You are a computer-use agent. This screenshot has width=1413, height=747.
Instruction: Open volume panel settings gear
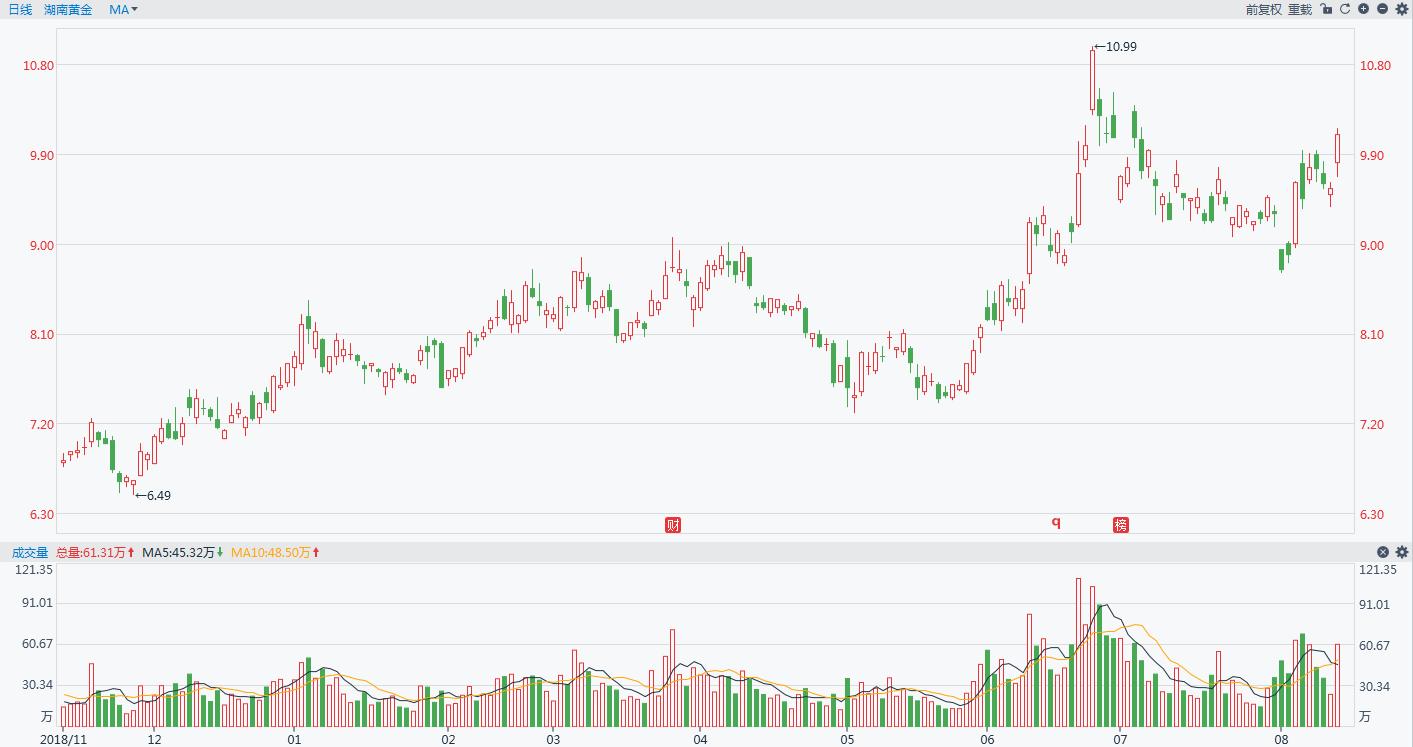coord(1401,552)
